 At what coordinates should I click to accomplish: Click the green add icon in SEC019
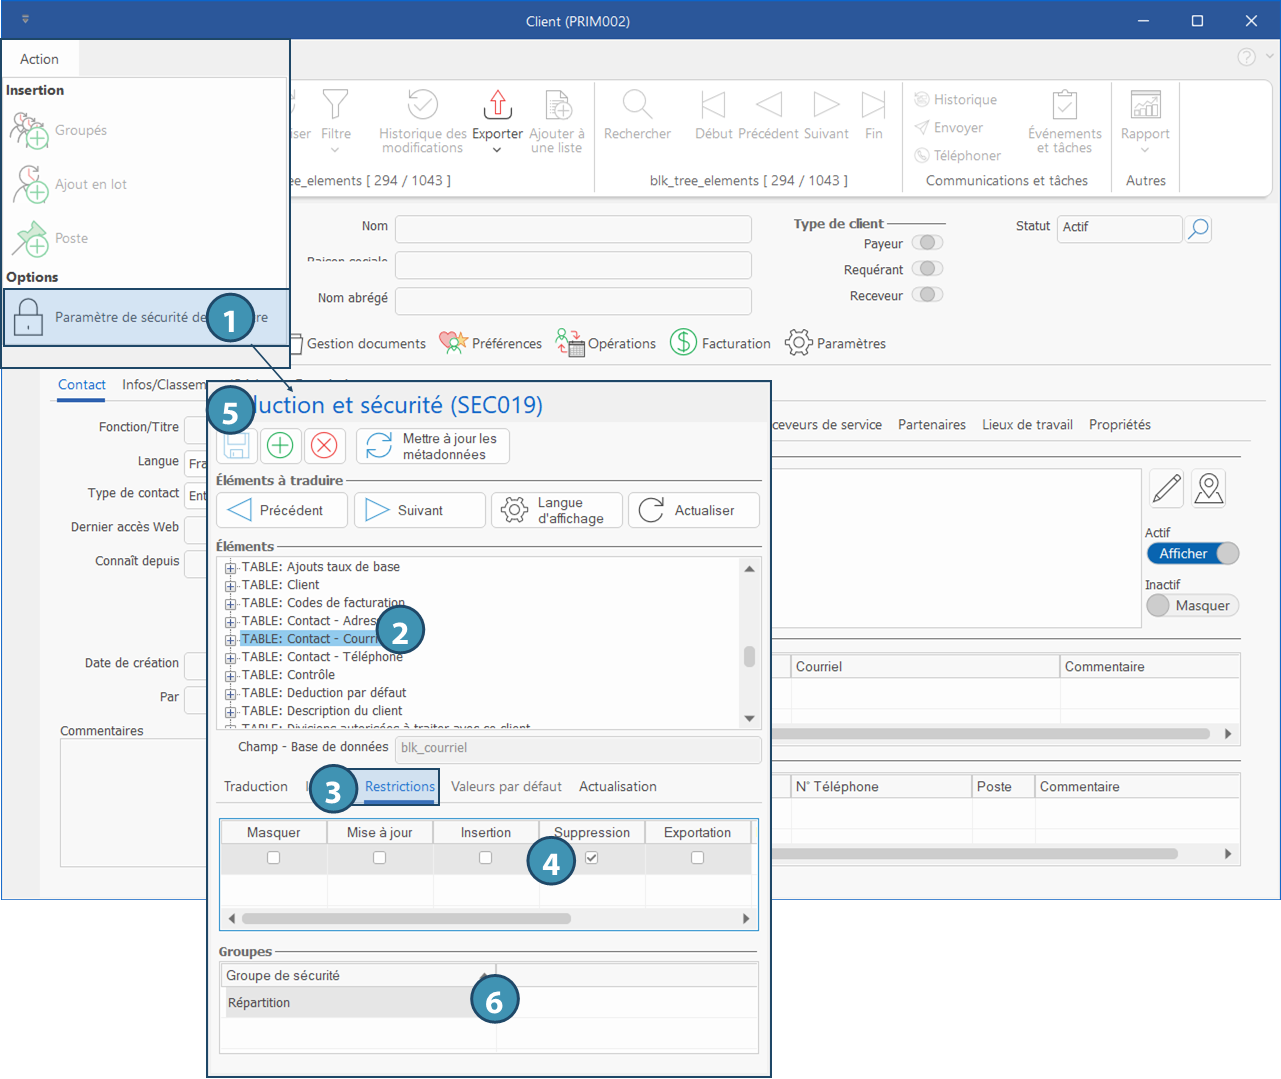pos(280,446)
